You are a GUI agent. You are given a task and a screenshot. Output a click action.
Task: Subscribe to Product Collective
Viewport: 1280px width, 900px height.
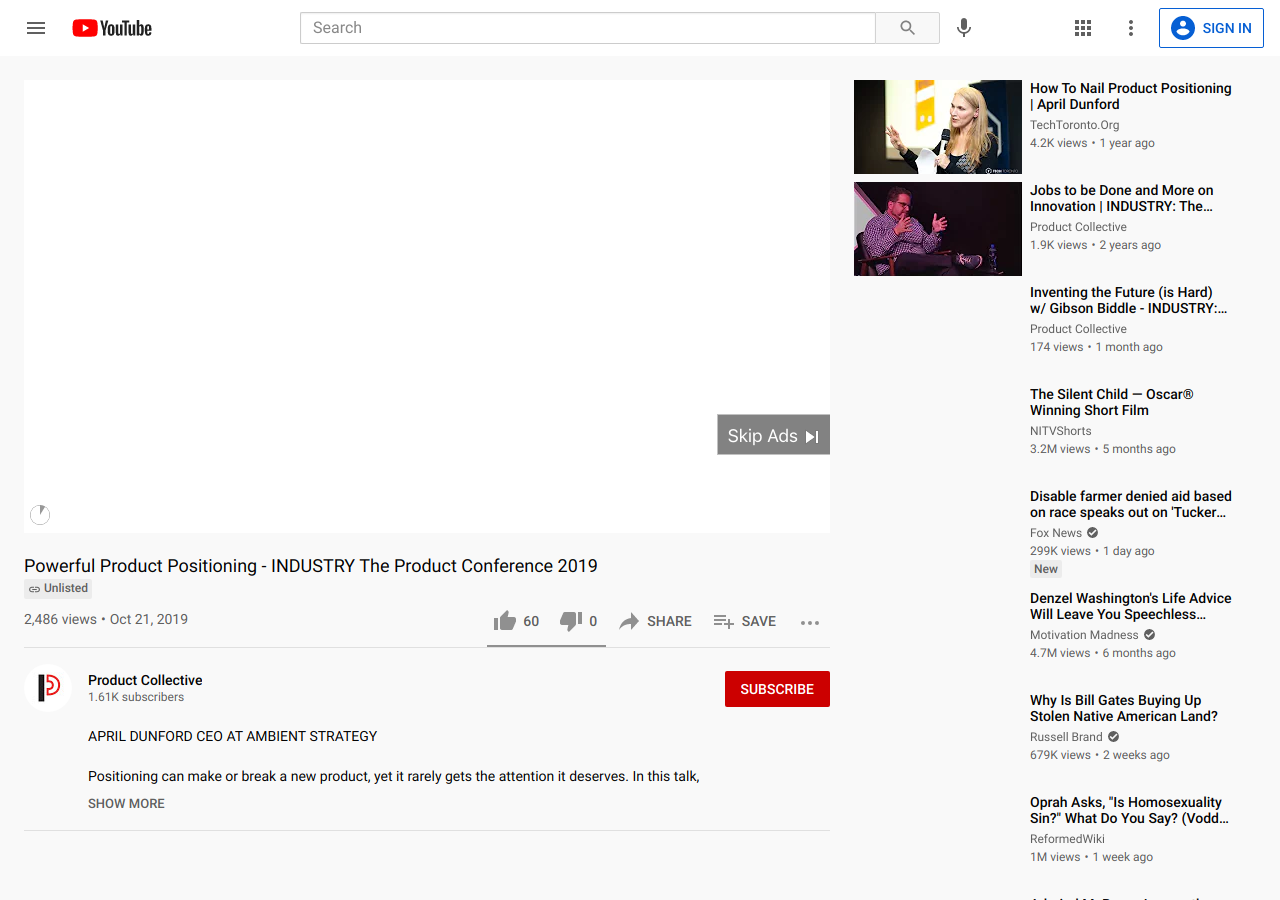(777, 689)
